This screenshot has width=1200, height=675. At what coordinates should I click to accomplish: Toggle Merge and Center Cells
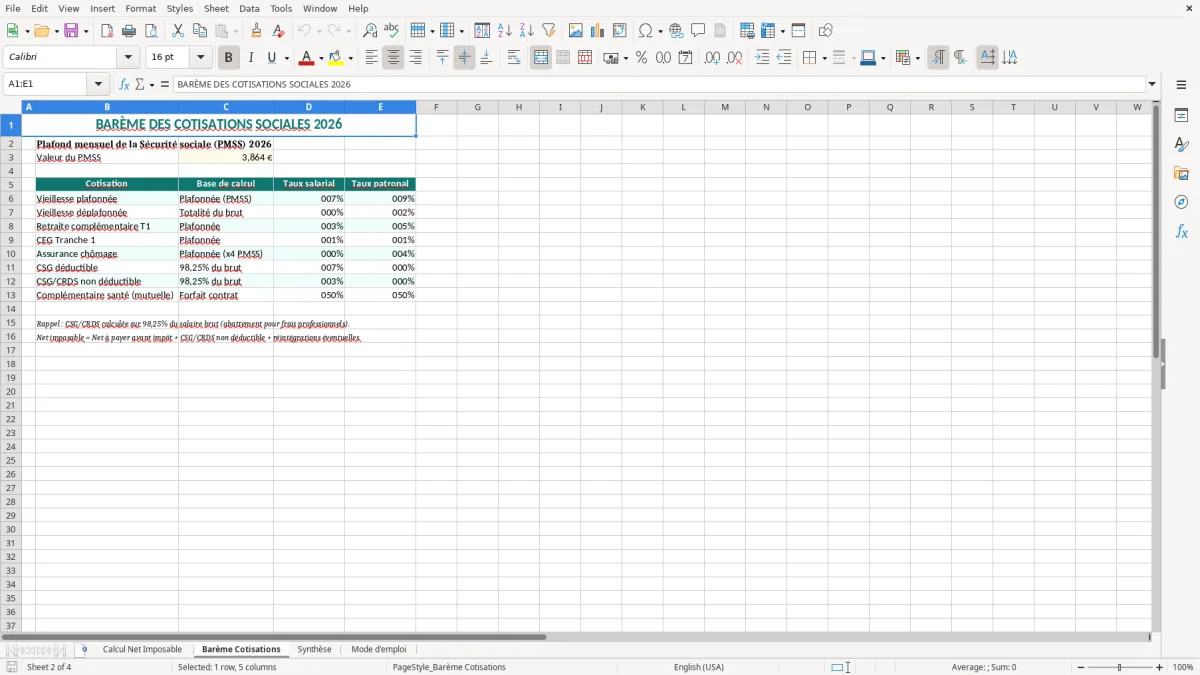pos(541,58)
